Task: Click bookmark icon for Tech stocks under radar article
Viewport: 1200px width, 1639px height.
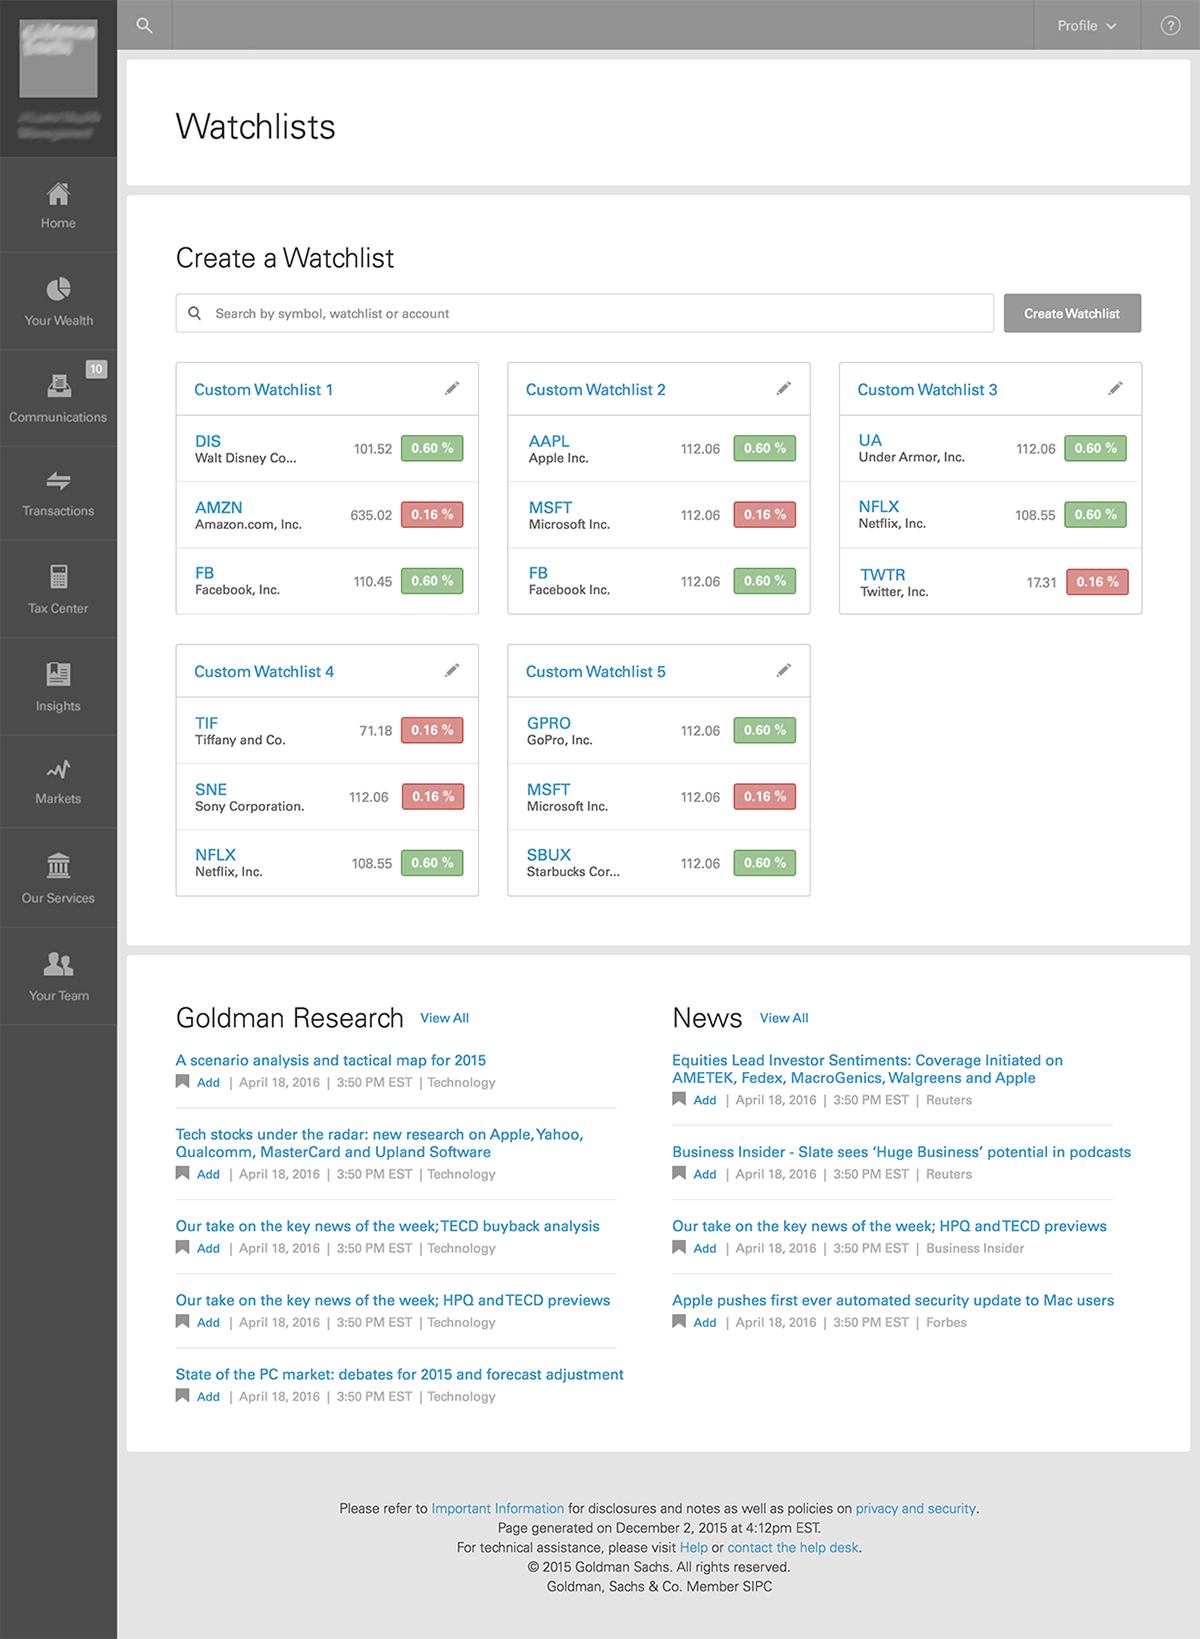Action: coord(182,1173)
